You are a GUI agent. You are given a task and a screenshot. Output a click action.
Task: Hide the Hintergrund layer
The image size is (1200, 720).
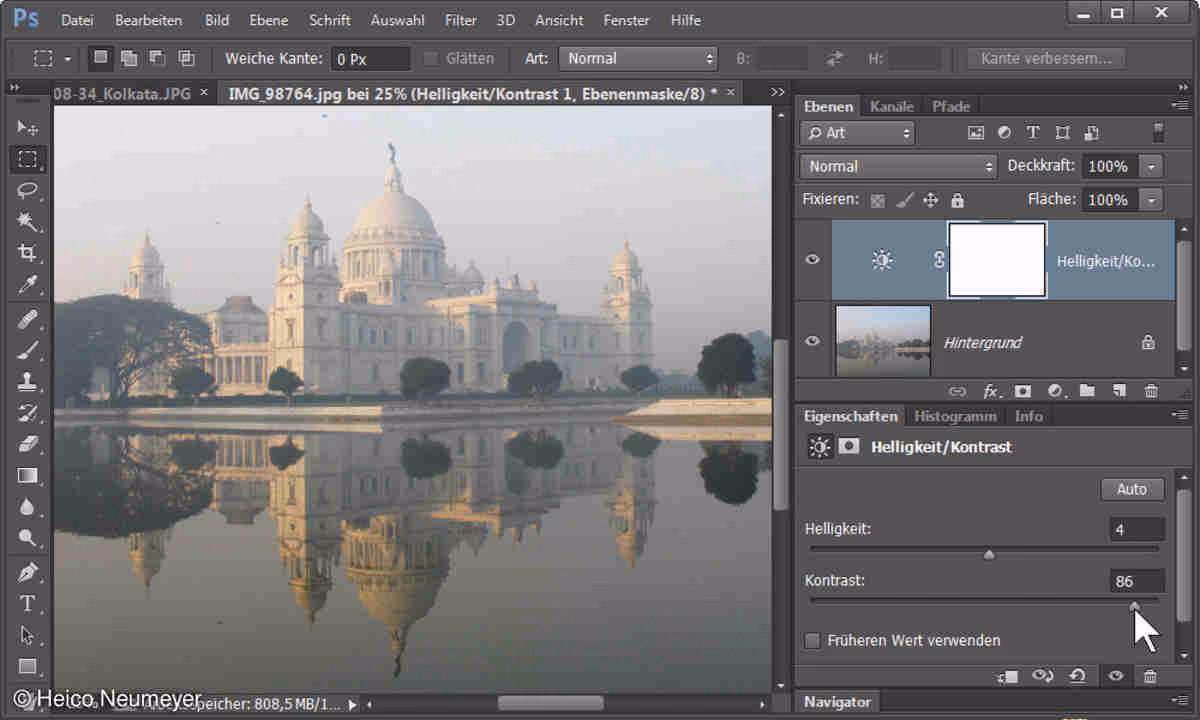pyautogui.click(x=813, y=341)
